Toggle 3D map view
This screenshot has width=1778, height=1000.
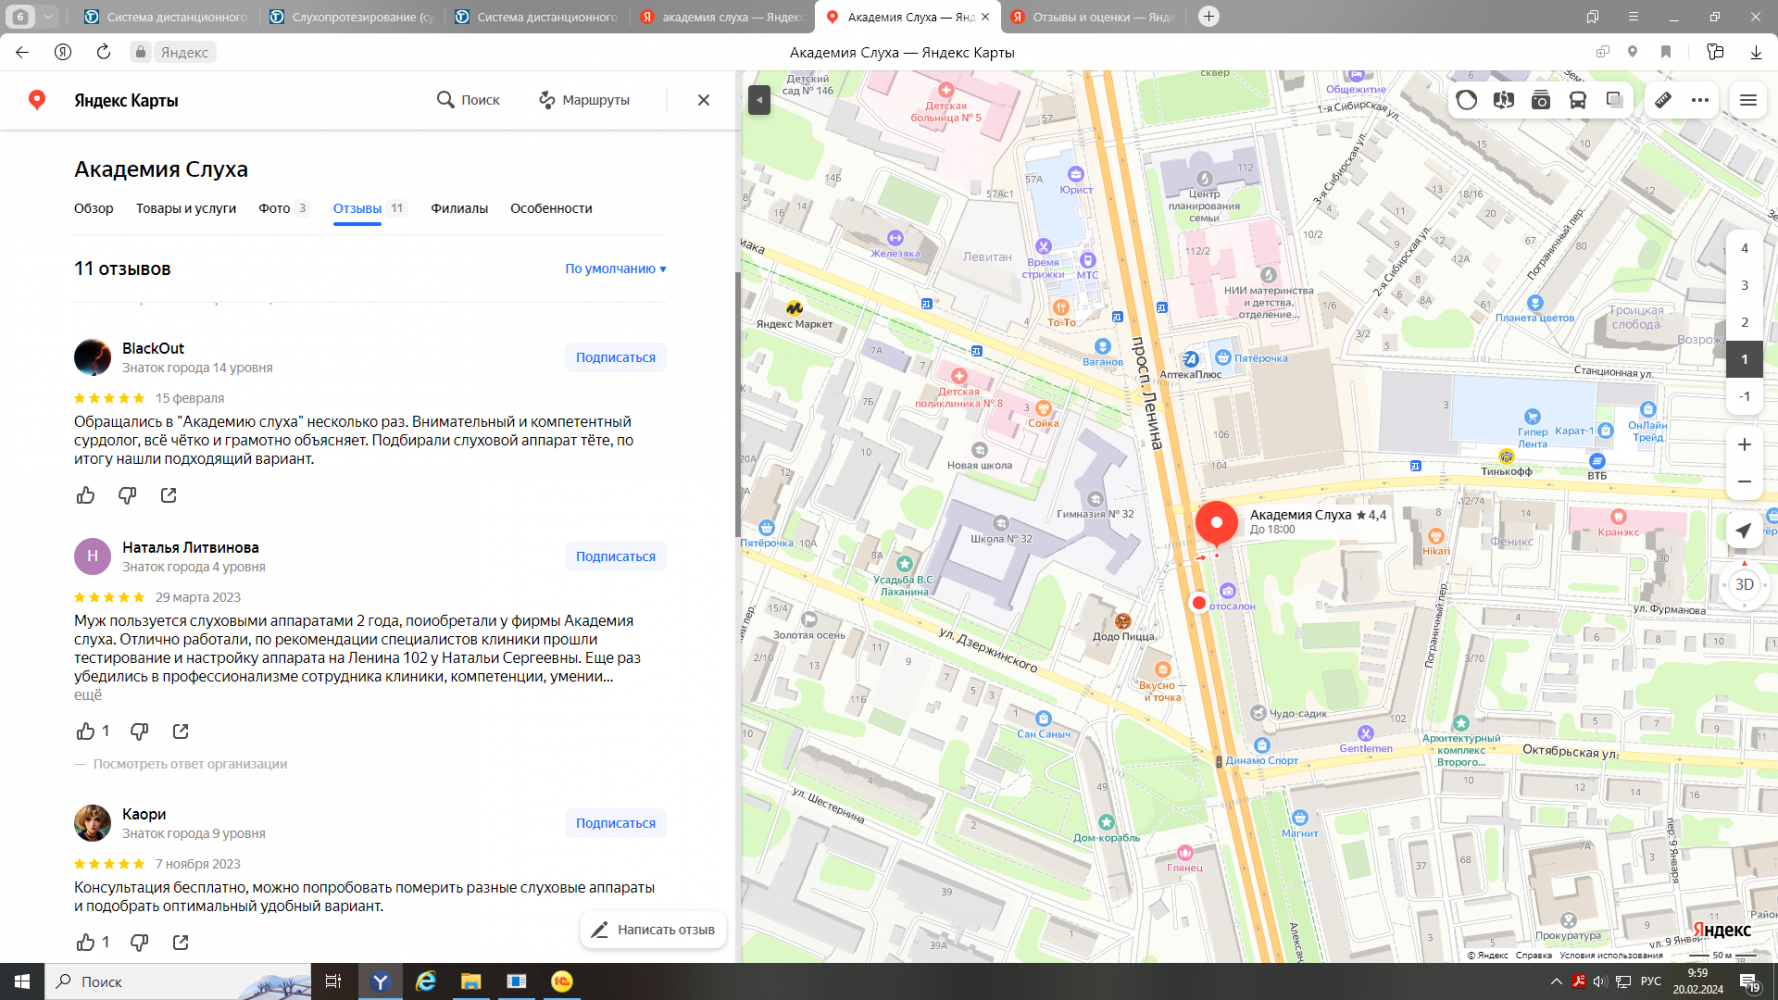[x=1744, y=585]
